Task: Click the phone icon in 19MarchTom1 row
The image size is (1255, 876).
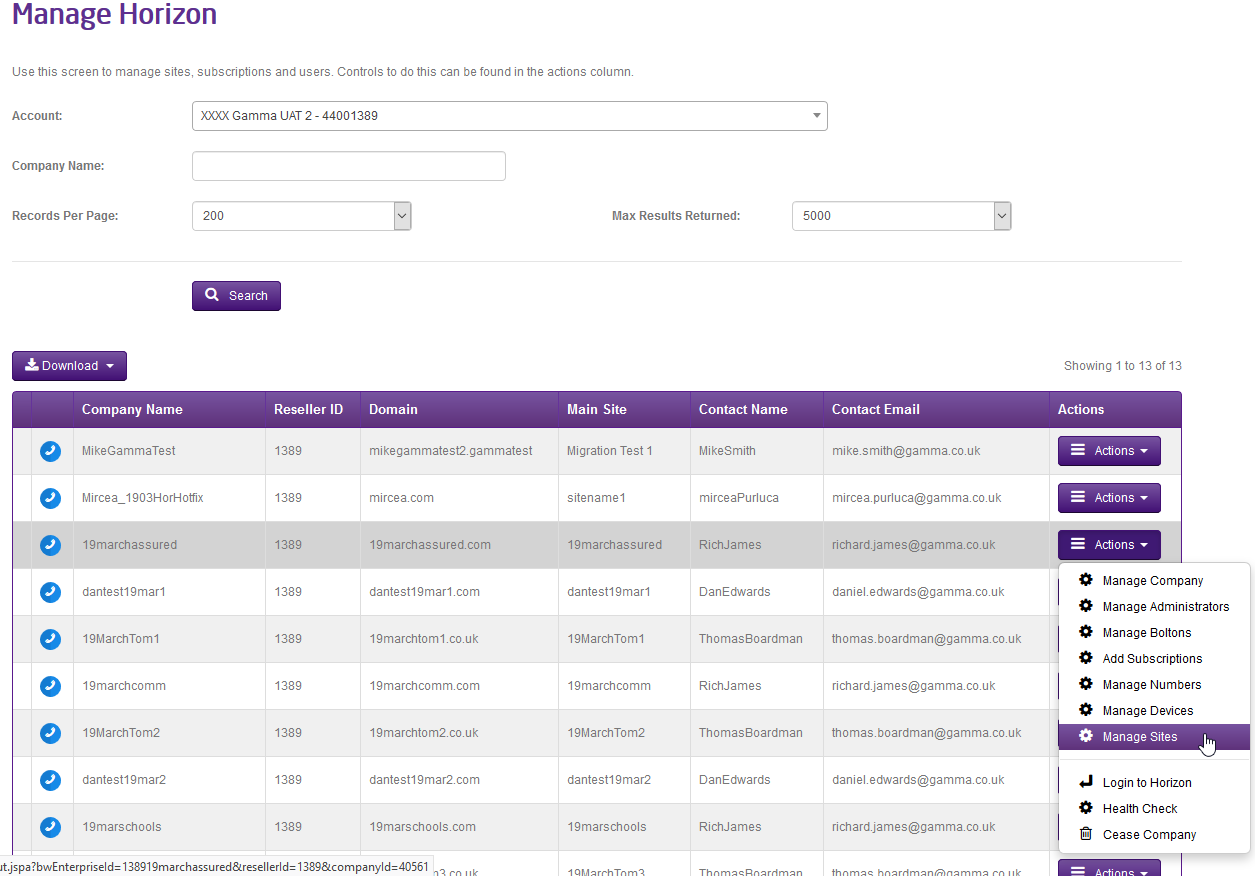Action: 50,639
